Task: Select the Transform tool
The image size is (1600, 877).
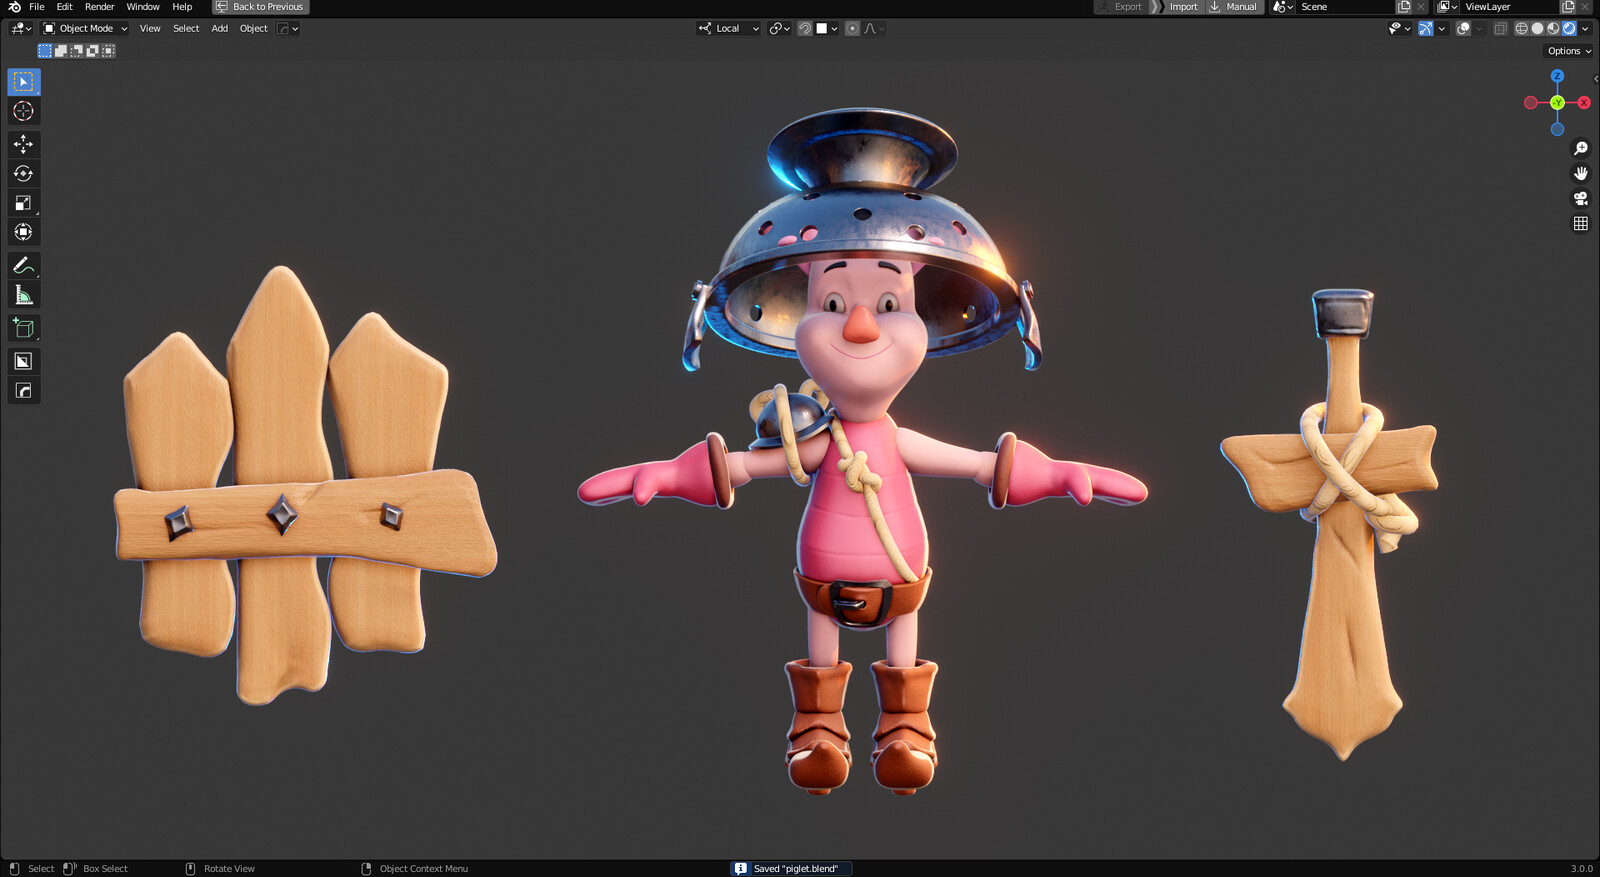Action: 23,232
